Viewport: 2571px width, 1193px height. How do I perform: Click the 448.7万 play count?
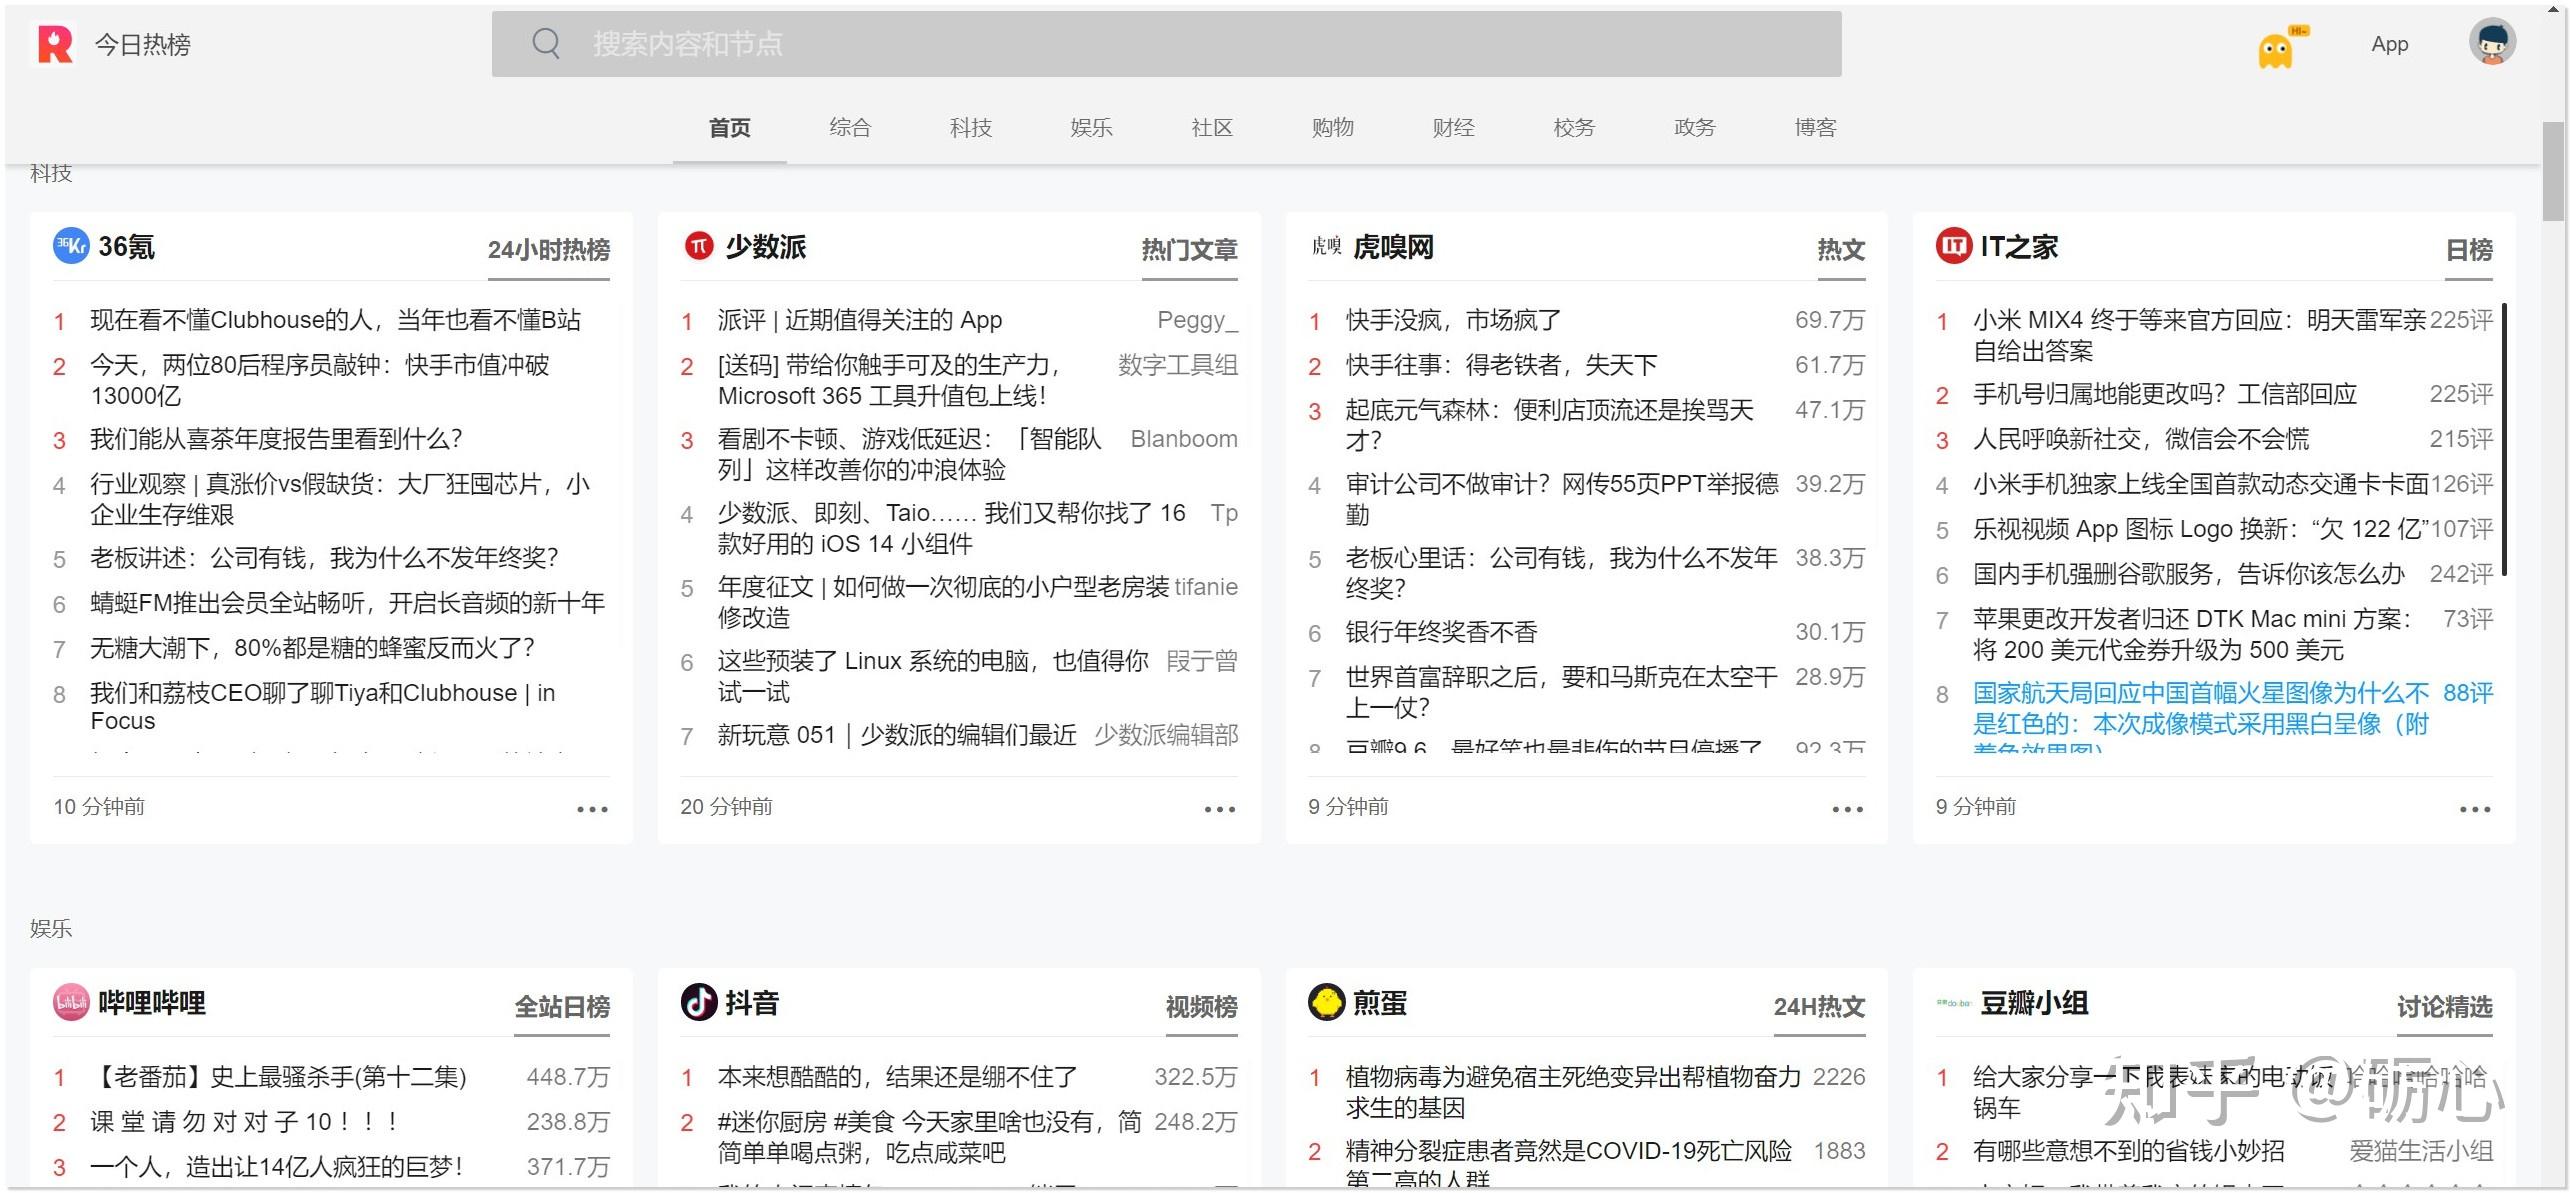click(x=568, y=1077)
